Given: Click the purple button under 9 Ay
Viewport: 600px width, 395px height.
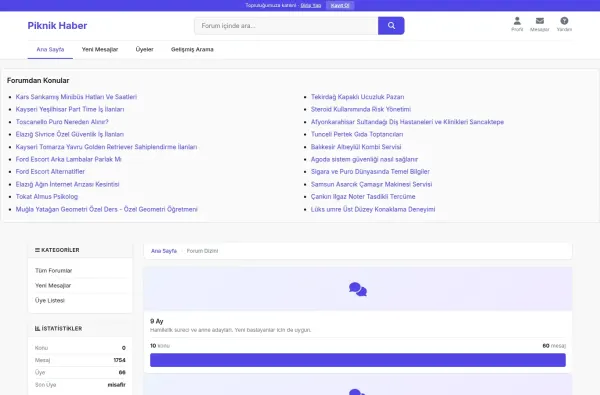Looking at the screenshot, I should (x=358, y=360).
